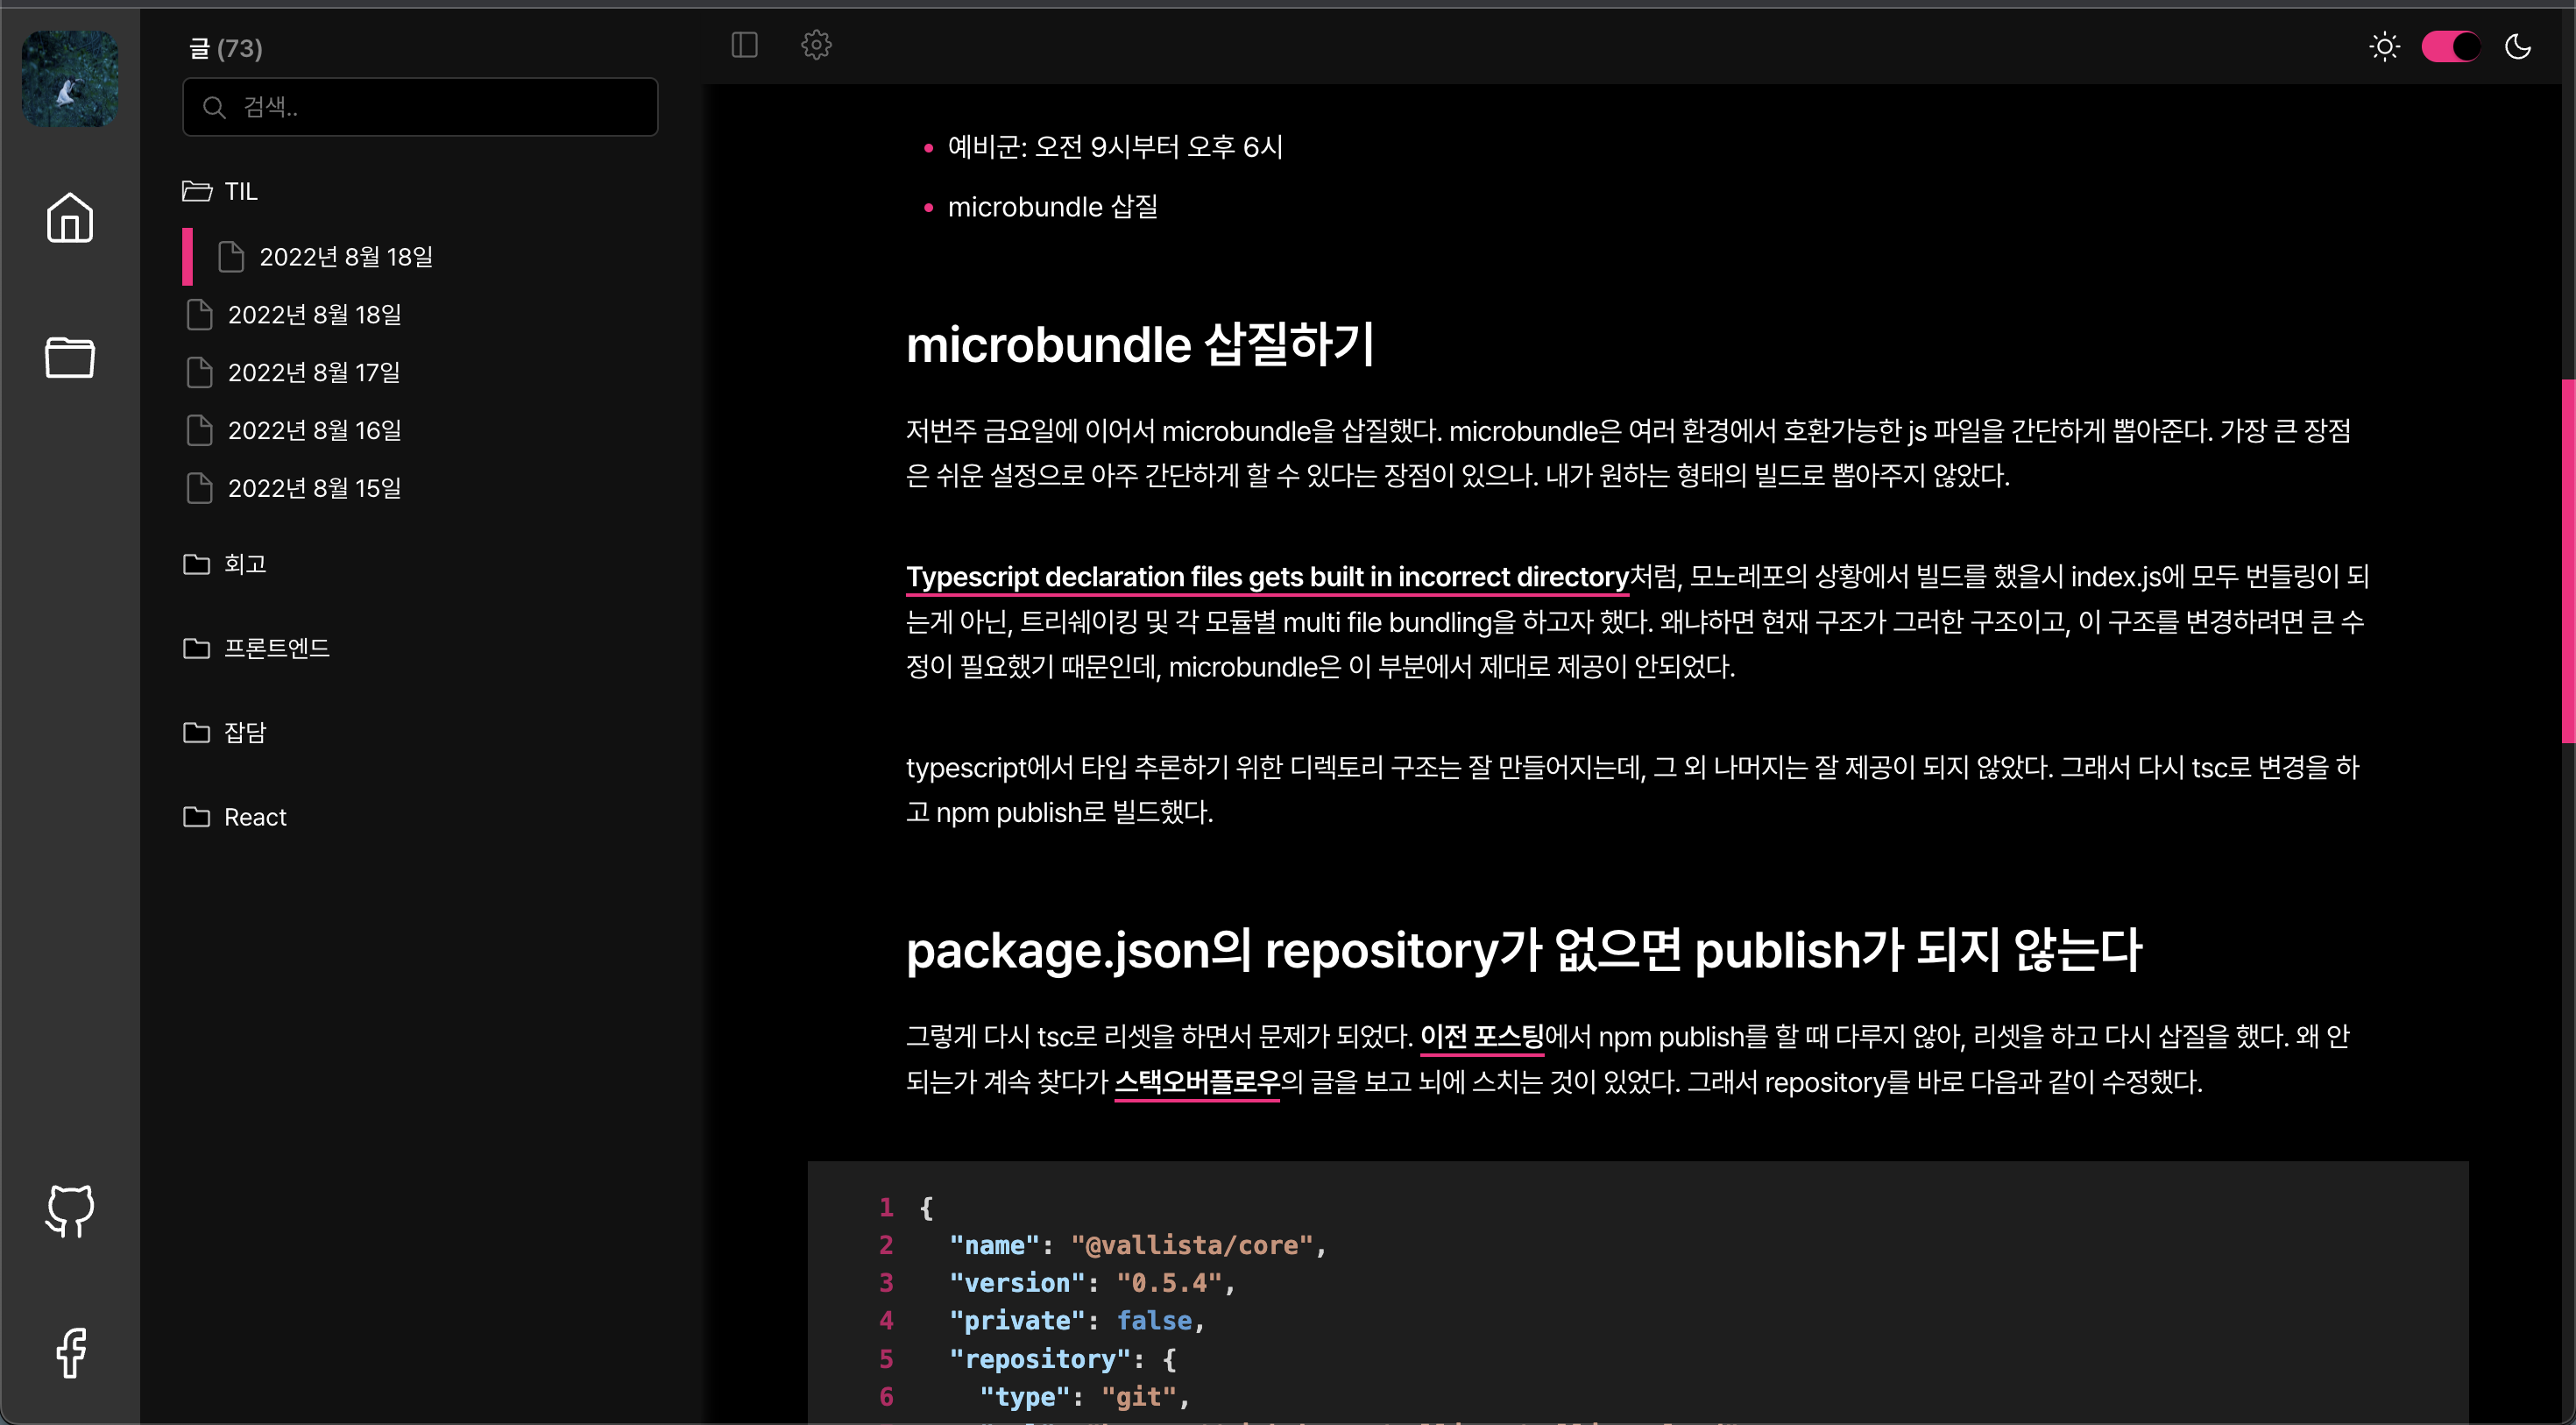The height and width of the screenshot is (1425, 2576).
Task: Click the pink page scrollbar thumb
Action: click(x=2567, y=560)
